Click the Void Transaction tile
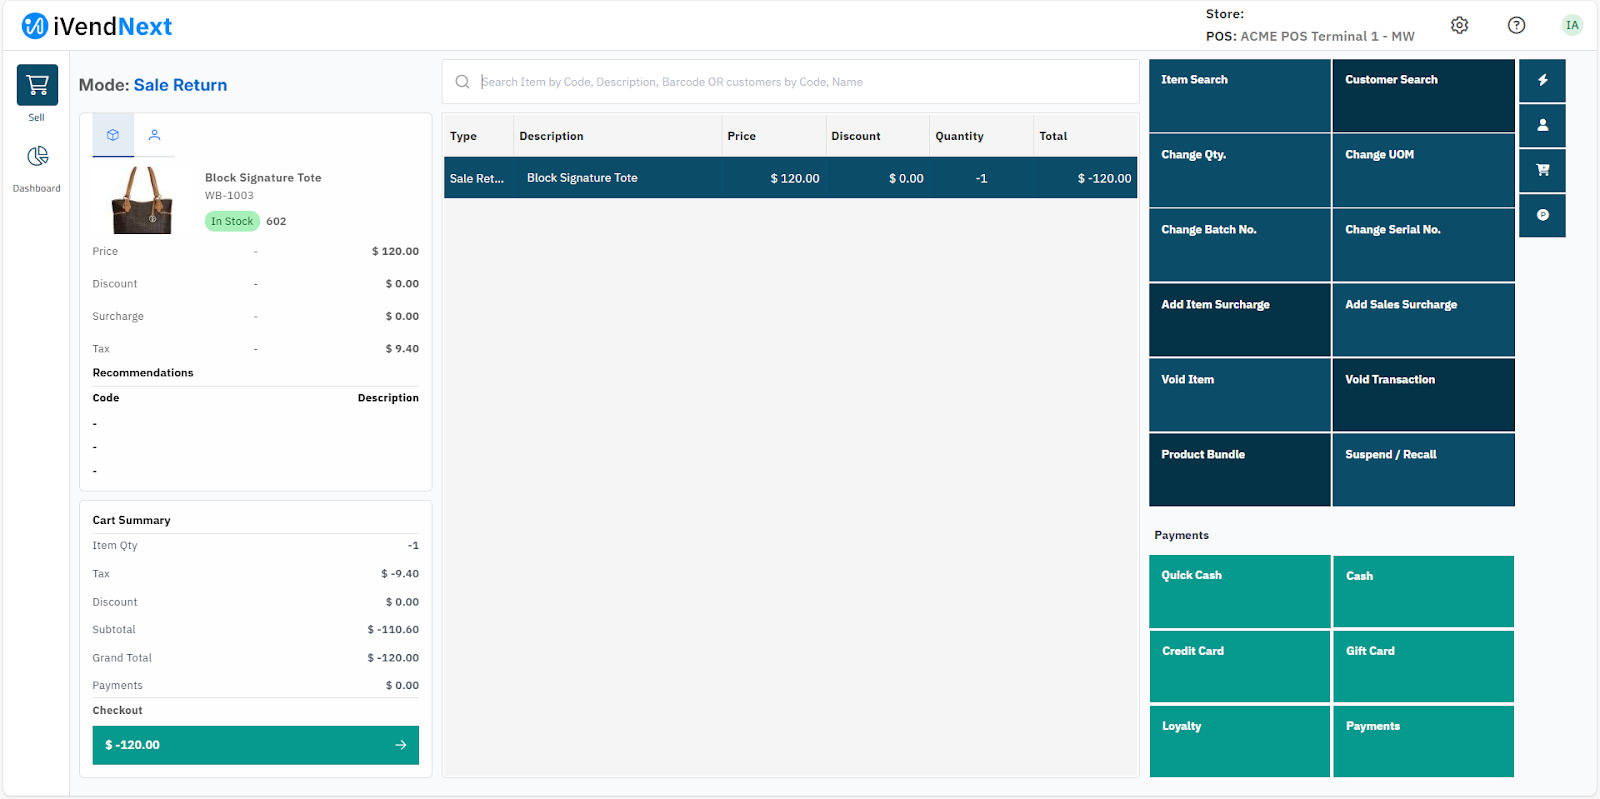 click(1422, 395)
